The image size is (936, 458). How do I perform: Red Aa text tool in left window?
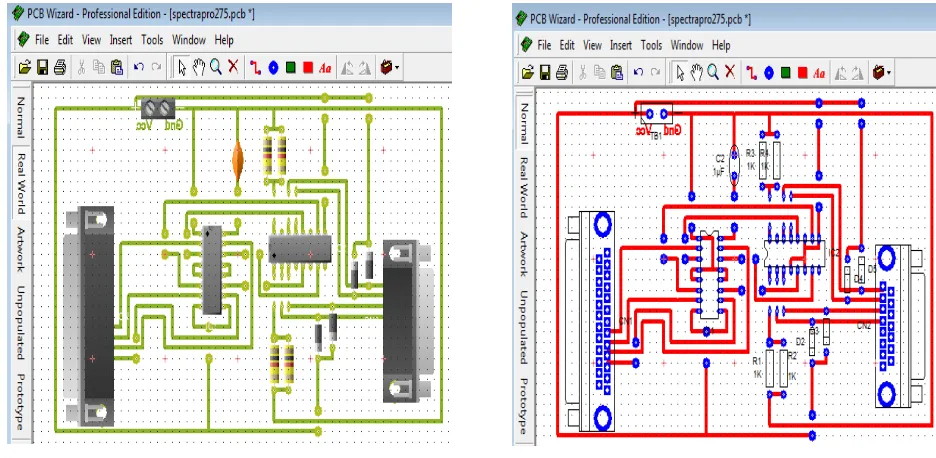coord(325,68)
